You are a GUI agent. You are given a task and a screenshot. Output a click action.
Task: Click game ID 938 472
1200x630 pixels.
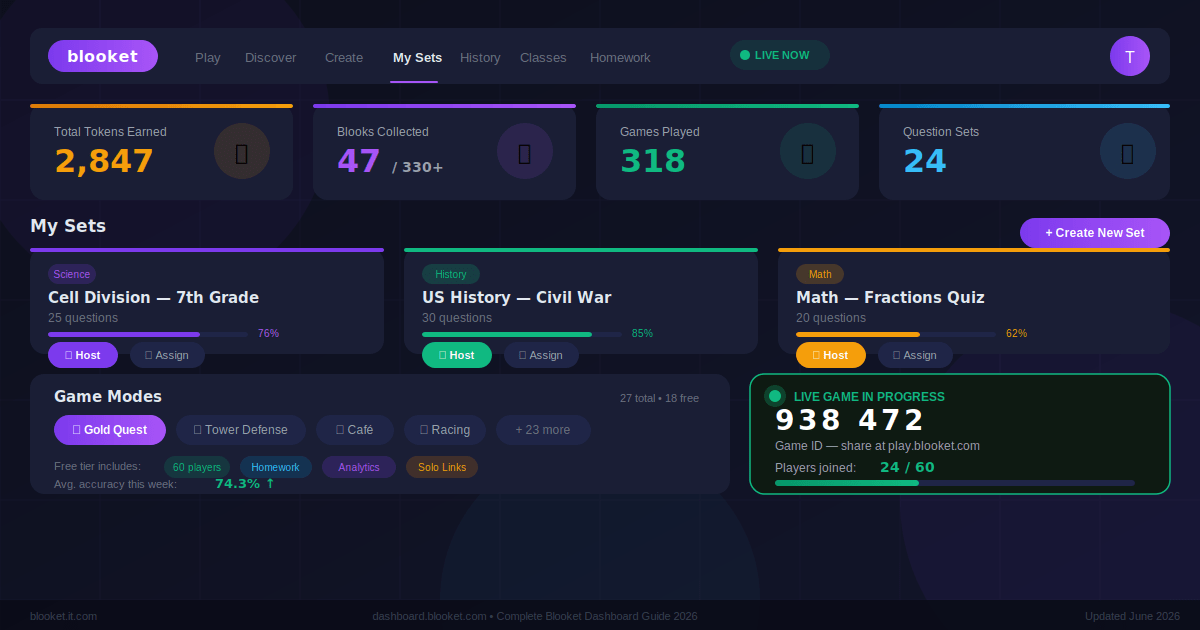click(850, 420)
